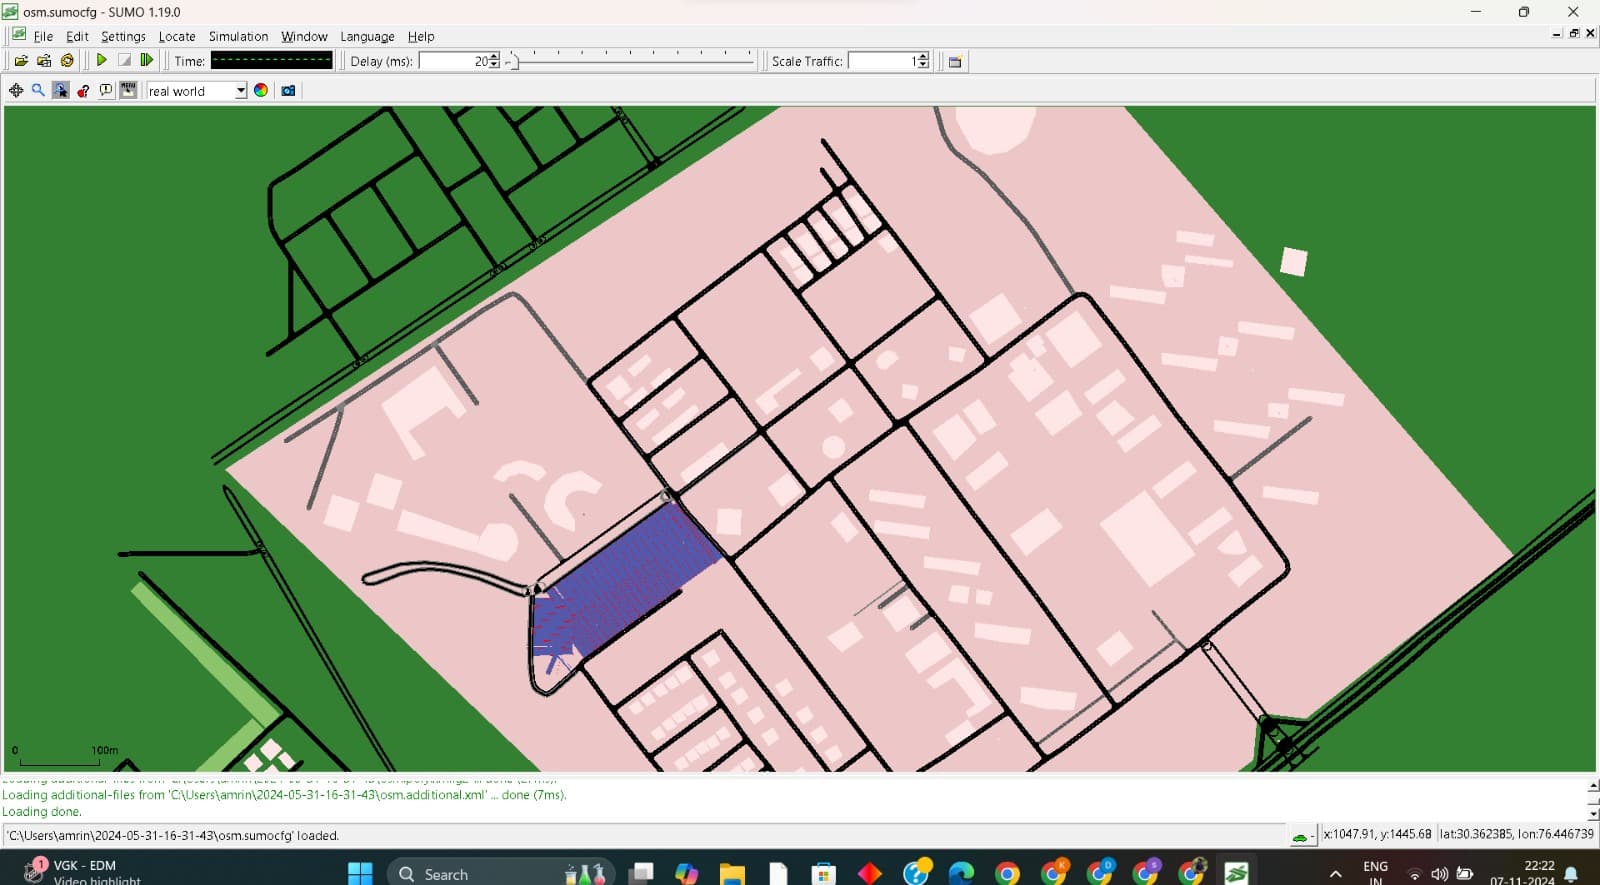The height and width of the screenshot is (885, 1600).
Task: Open Wi-Fi network settings in tray
Action: [x=1414, y=874]
